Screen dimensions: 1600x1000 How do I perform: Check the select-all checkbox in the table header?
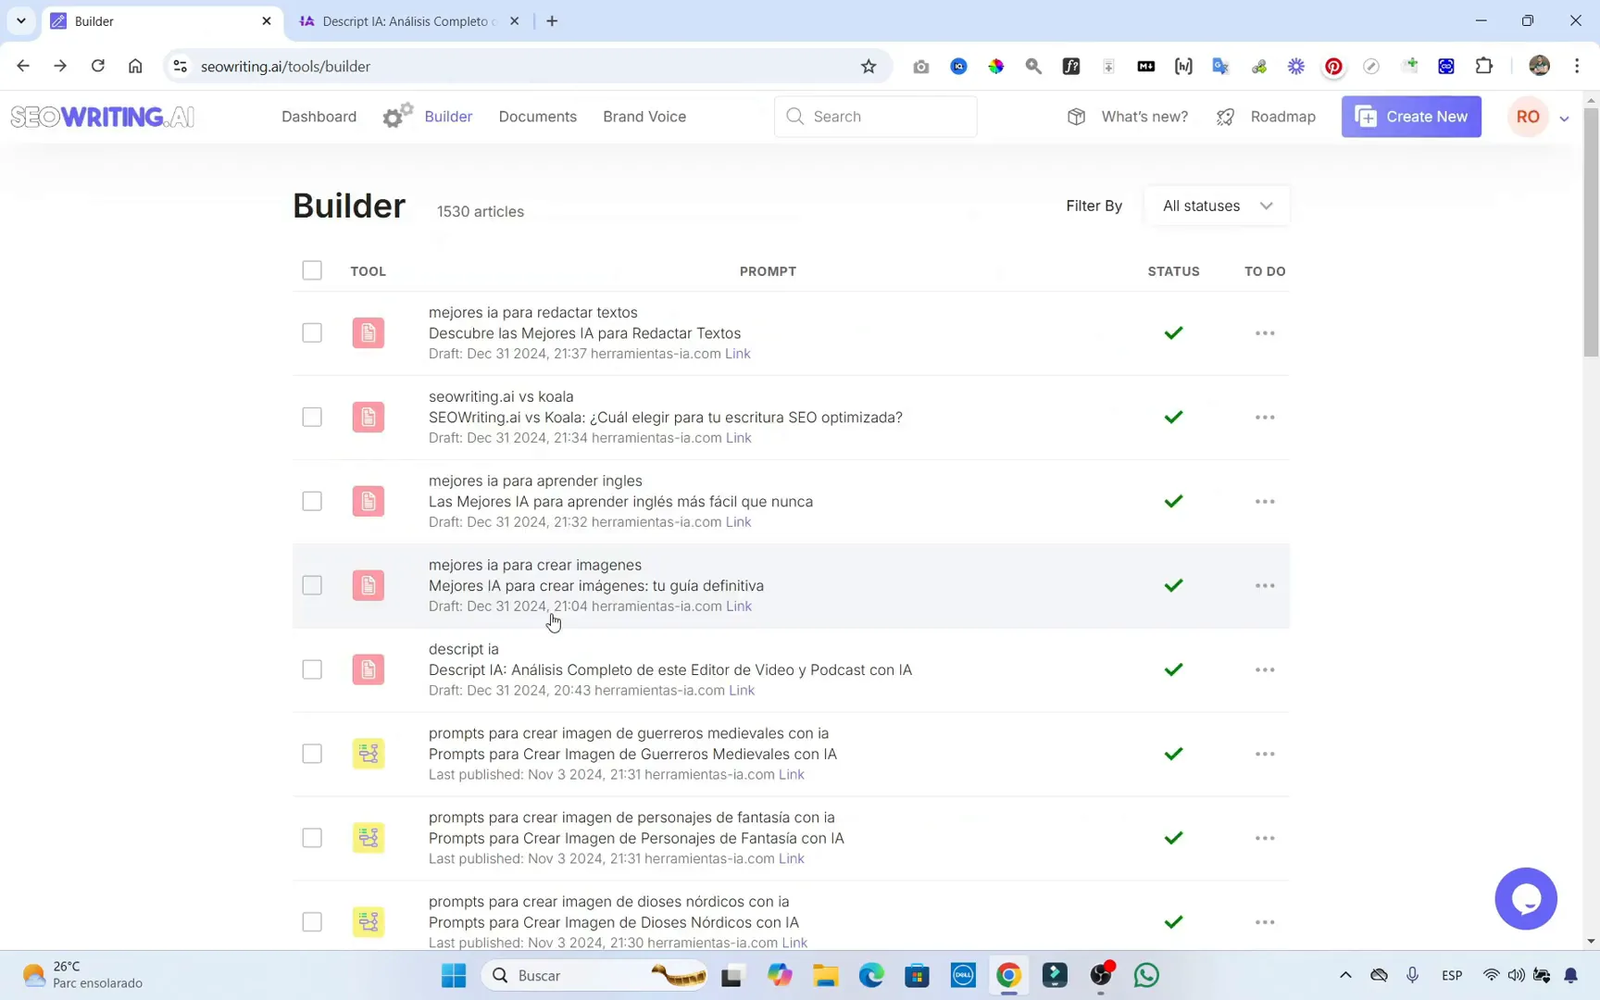[311, 270]
